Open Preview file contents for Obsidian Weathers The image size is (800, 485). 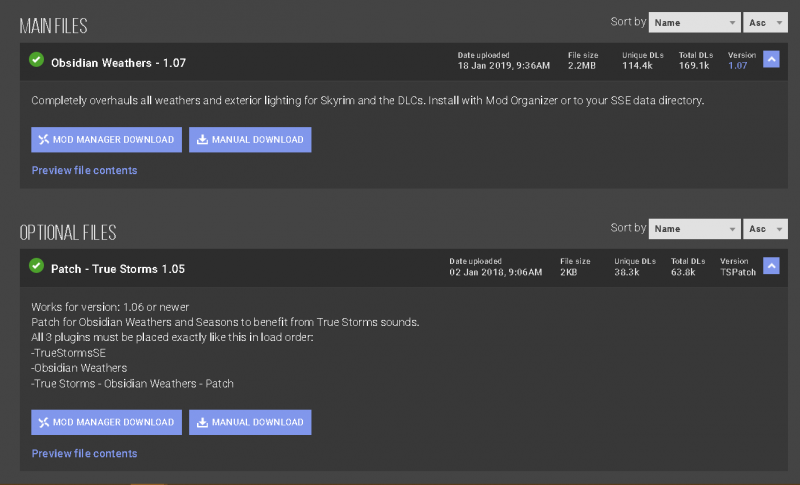click(84, 170)
